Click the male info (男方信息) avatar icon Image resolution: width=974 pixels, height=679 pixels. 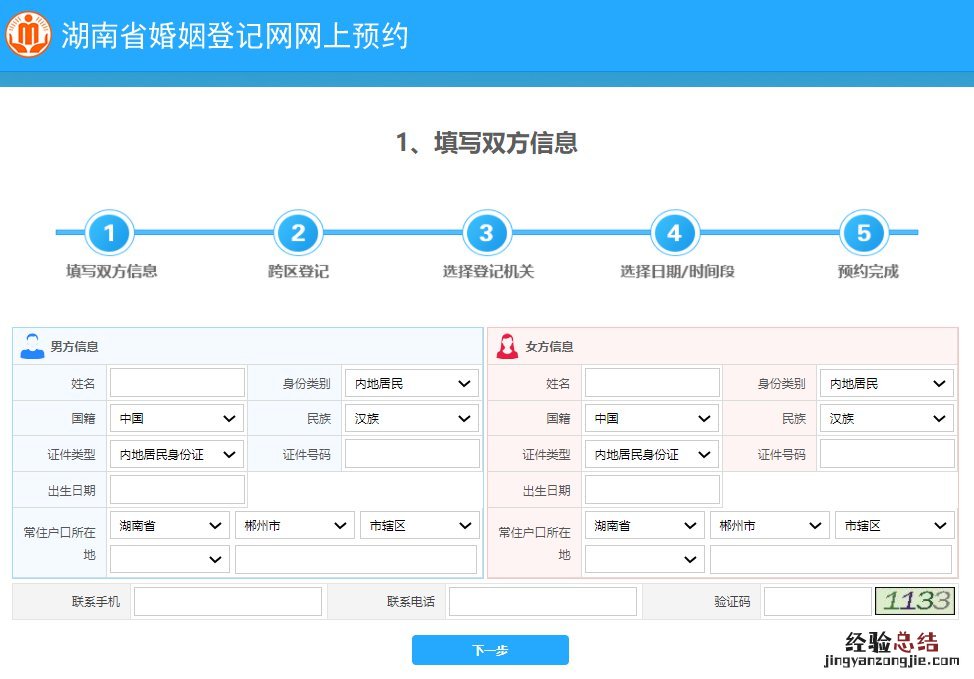32,346
